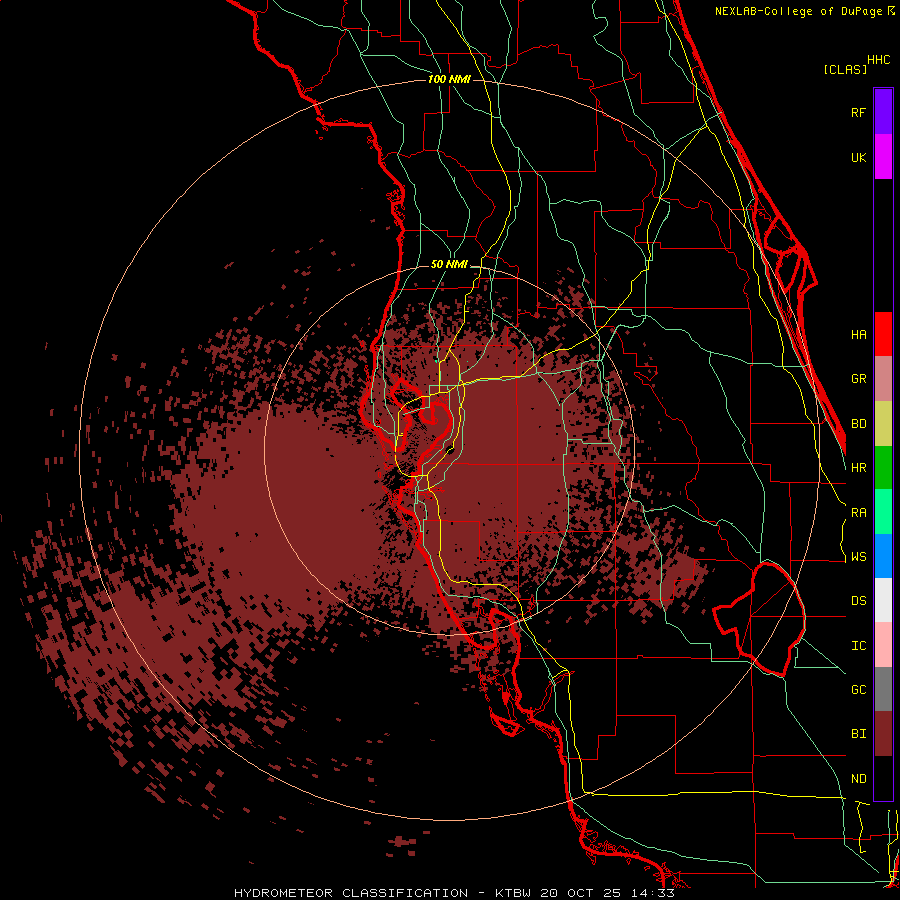This screenshot has height=900, width=900.
Task: Click the [CLAS] units label
Action: [x=845, y=69]
